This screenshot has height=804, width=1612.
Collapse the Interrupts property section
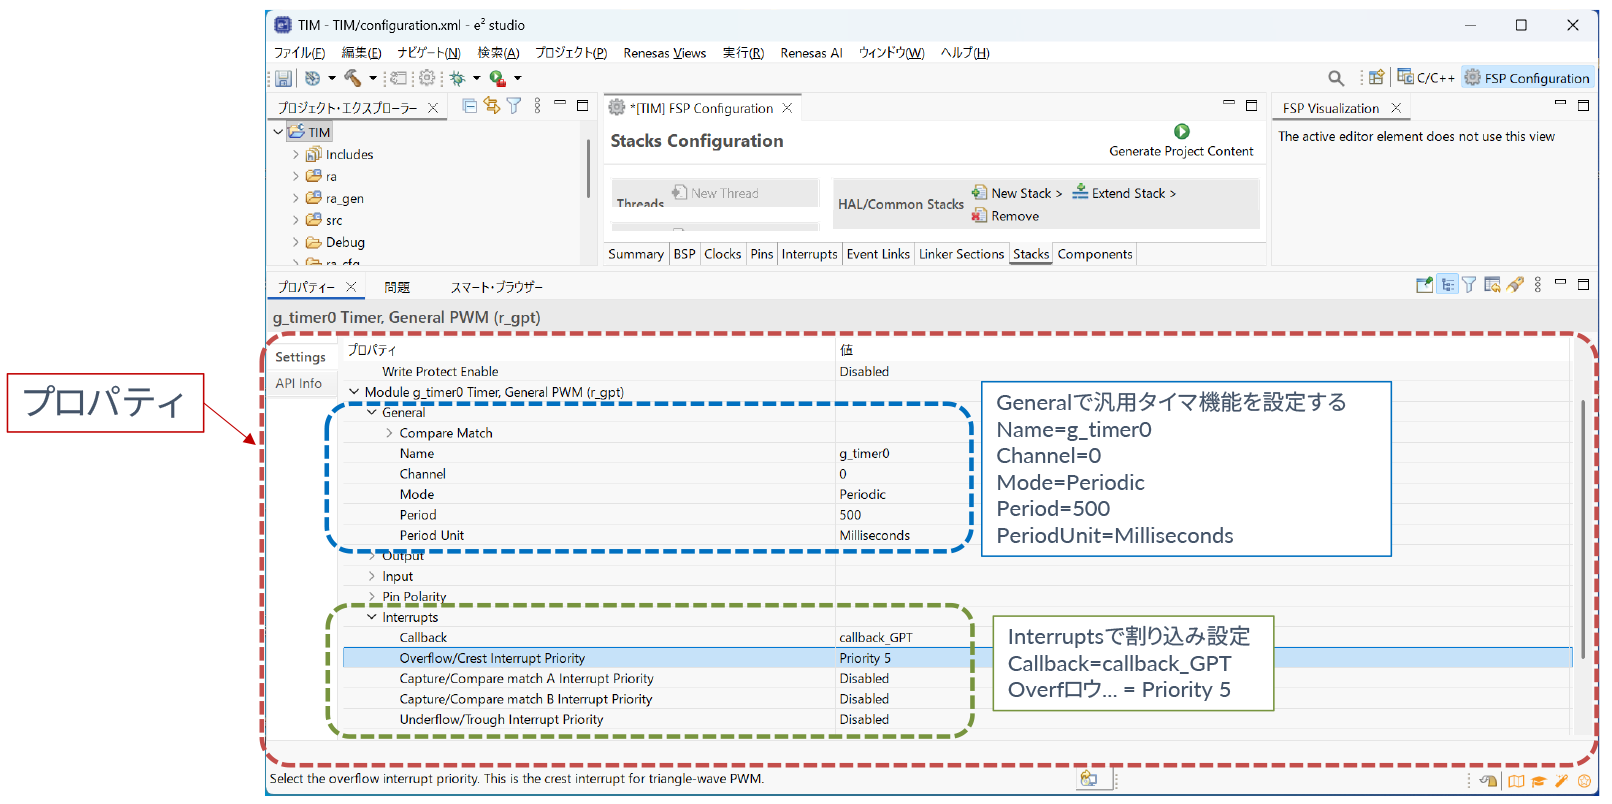click(x=372, y=617)
